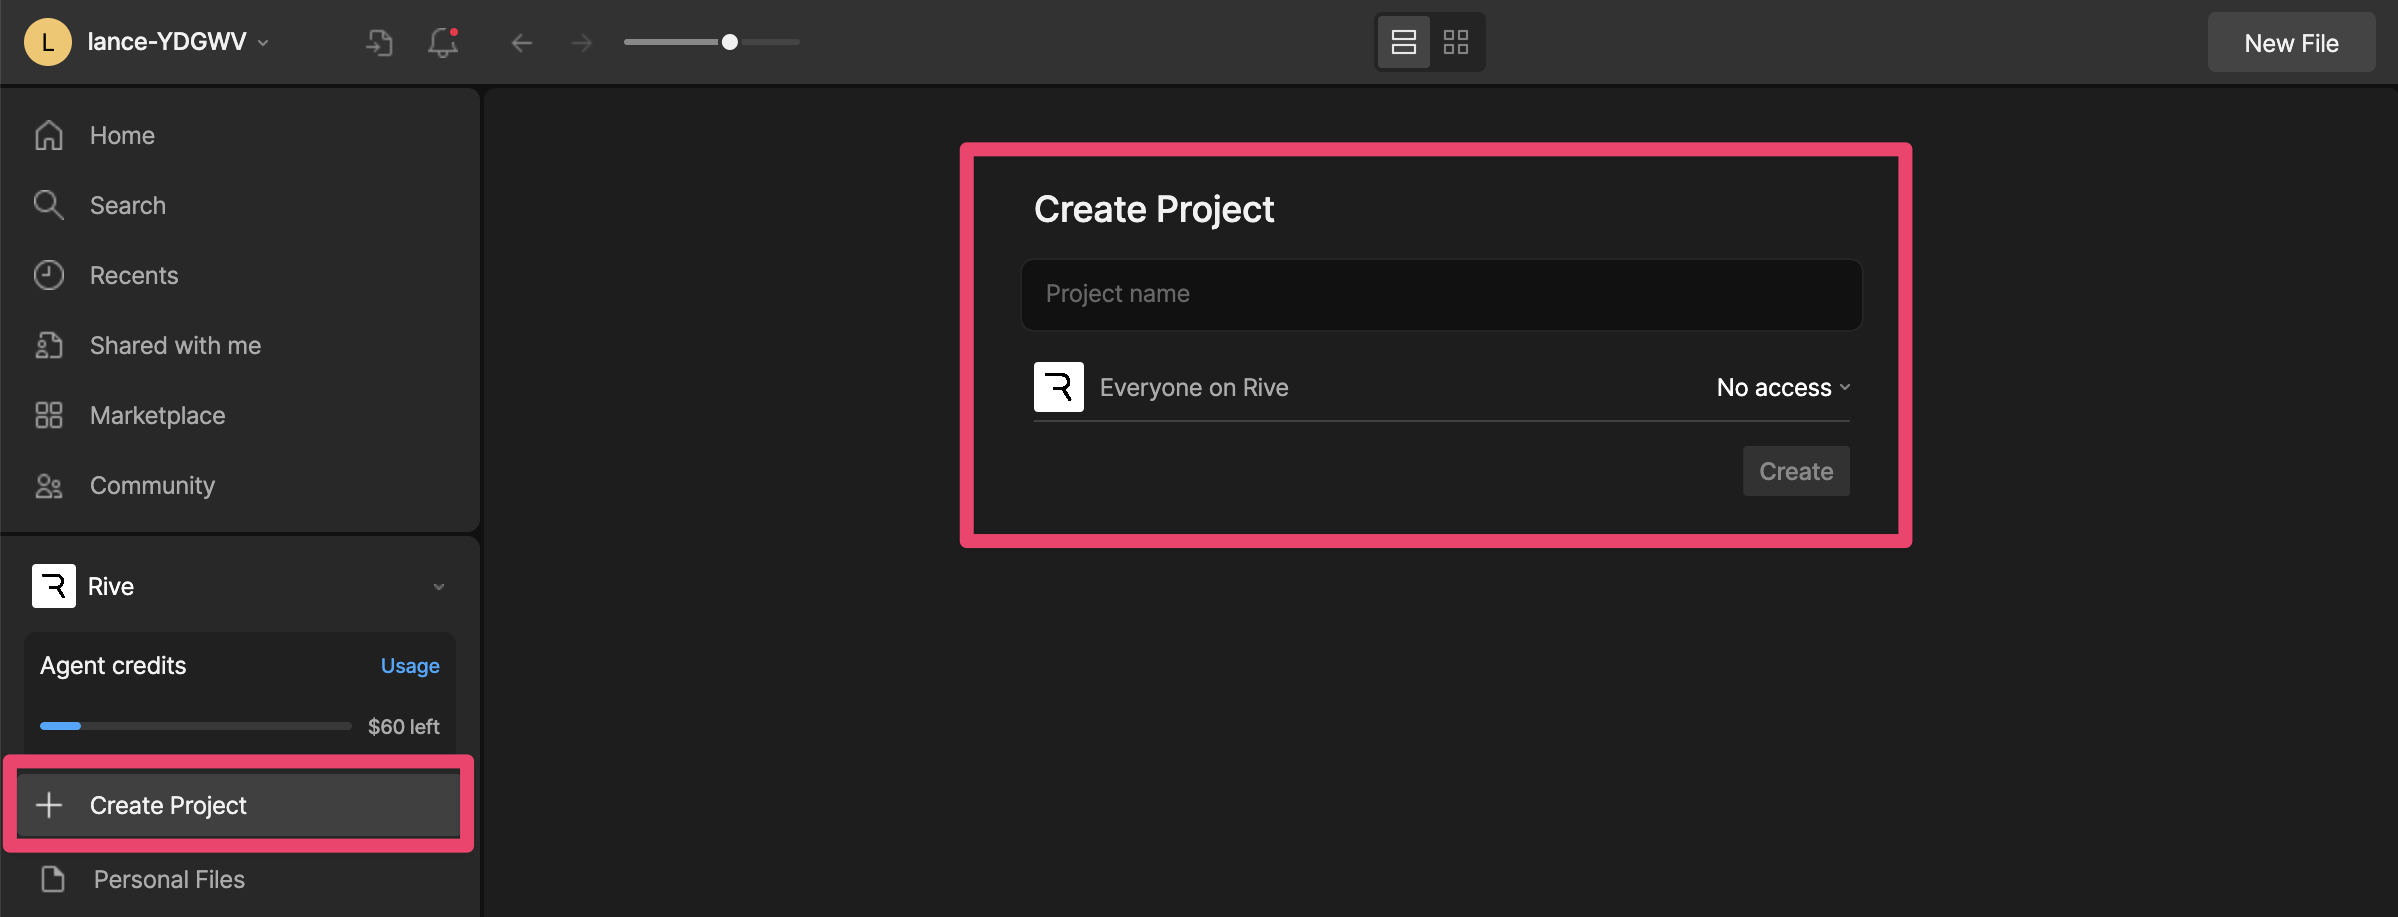Go to Recents in sidebar
2398x917 pixels.
point(240,275)
